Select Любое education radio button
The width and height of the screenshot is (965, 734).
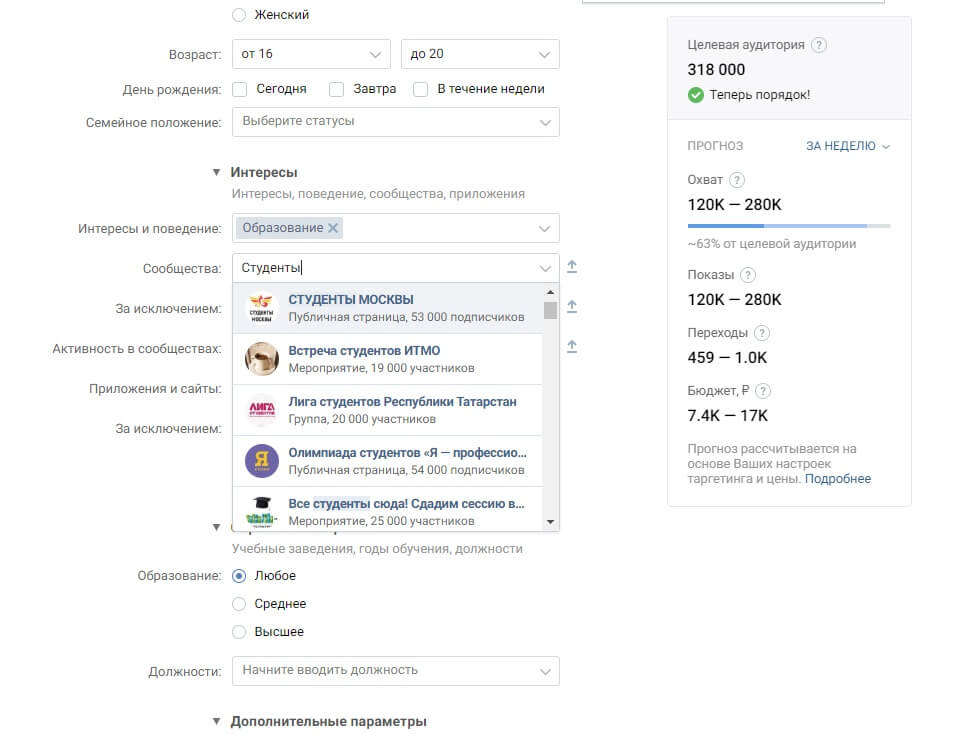tap(239, 576)
